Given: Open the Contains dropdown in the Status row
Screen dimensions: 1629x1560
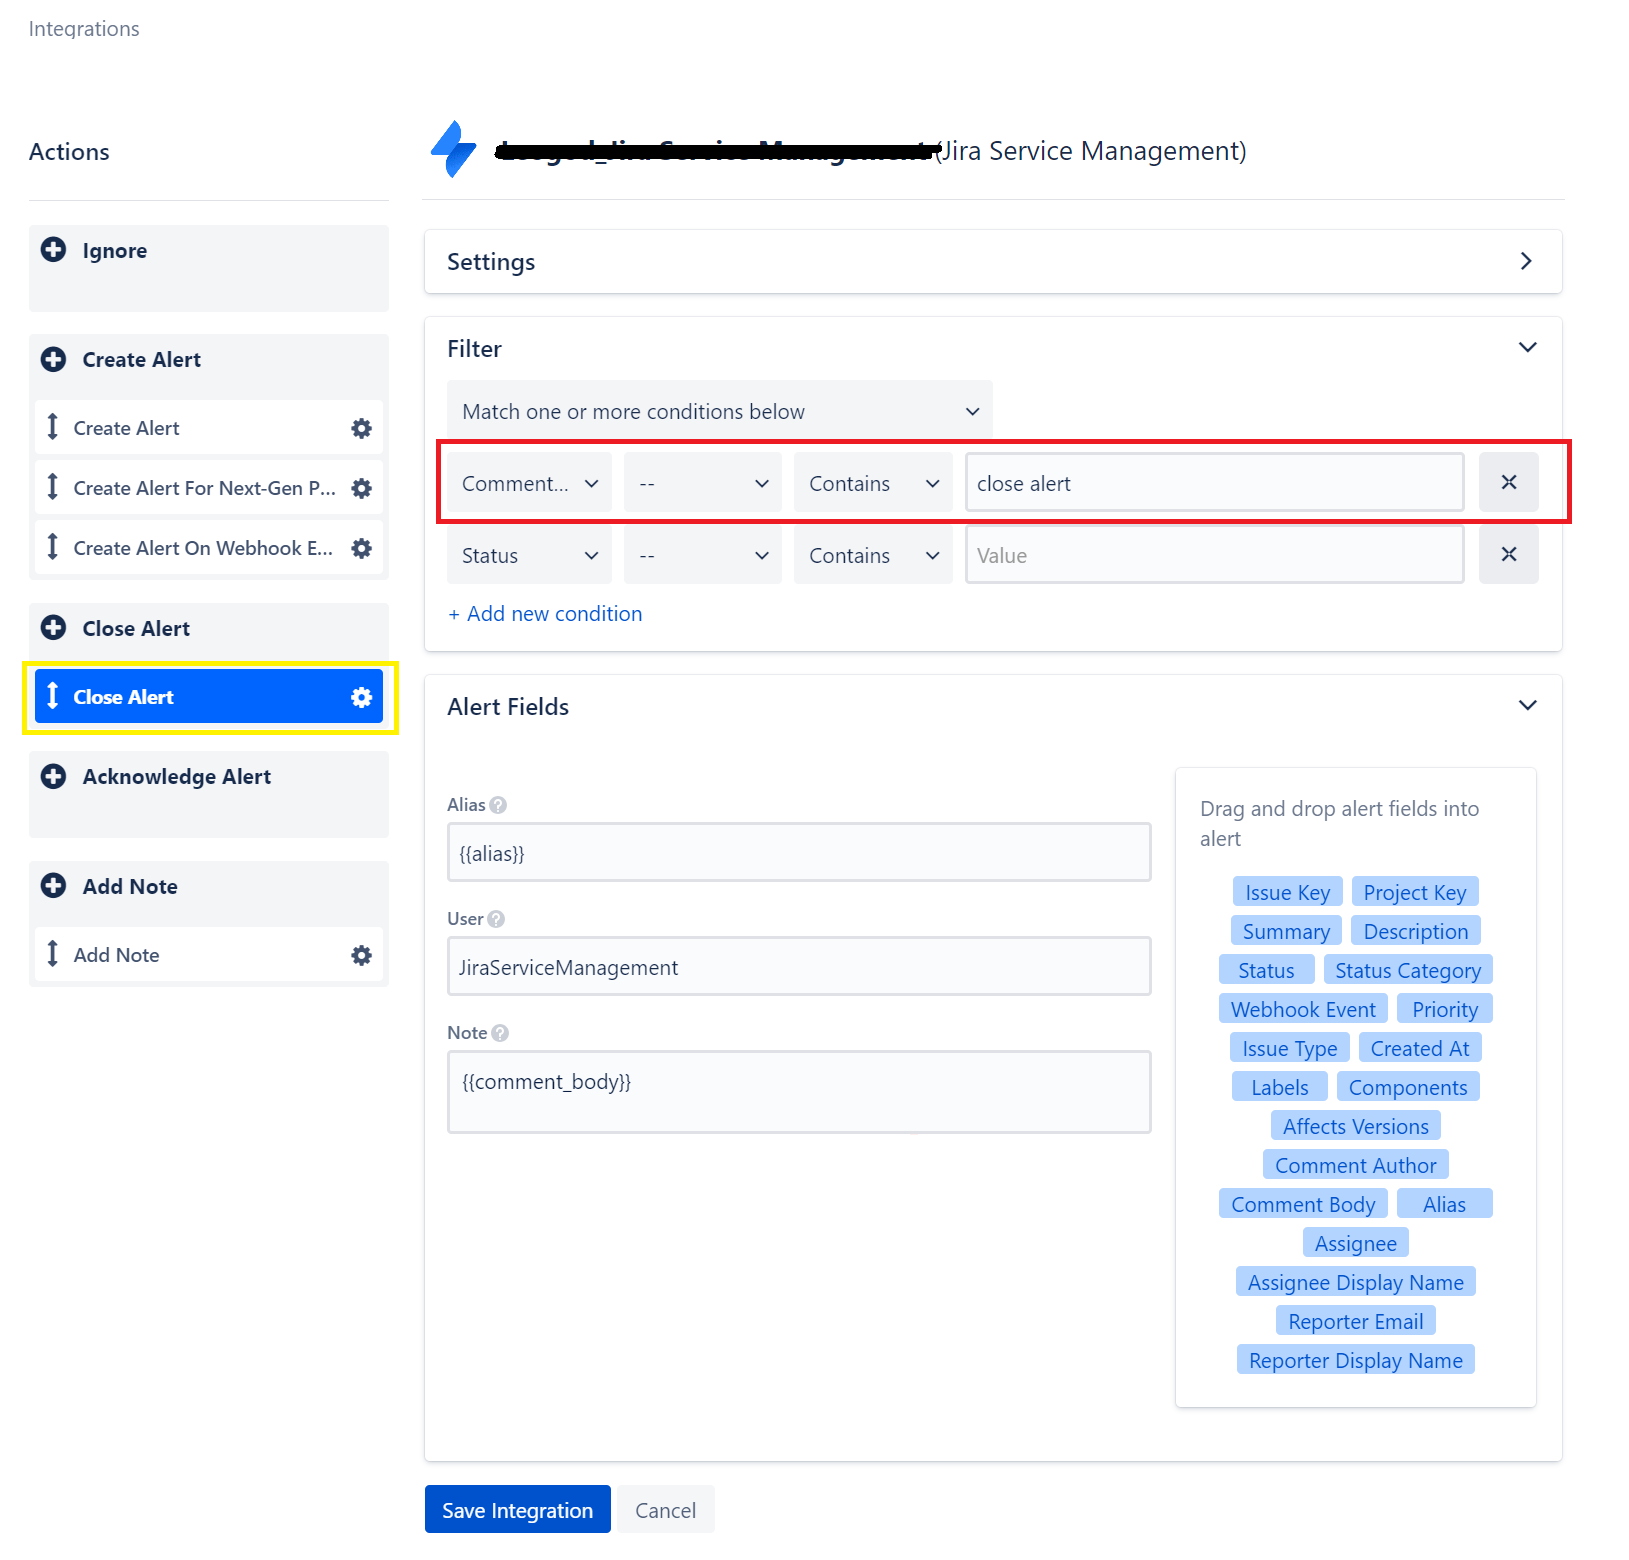Looking at the screenshot, I should tap(874, 555).
